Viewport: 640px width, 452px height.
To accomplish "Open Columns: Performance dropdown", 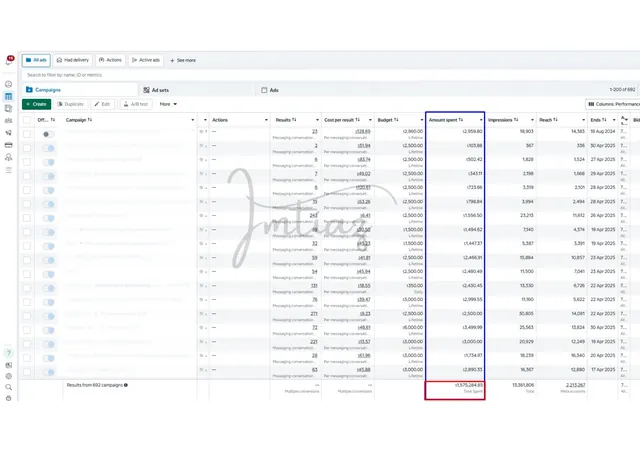I will tap(612, 104).
